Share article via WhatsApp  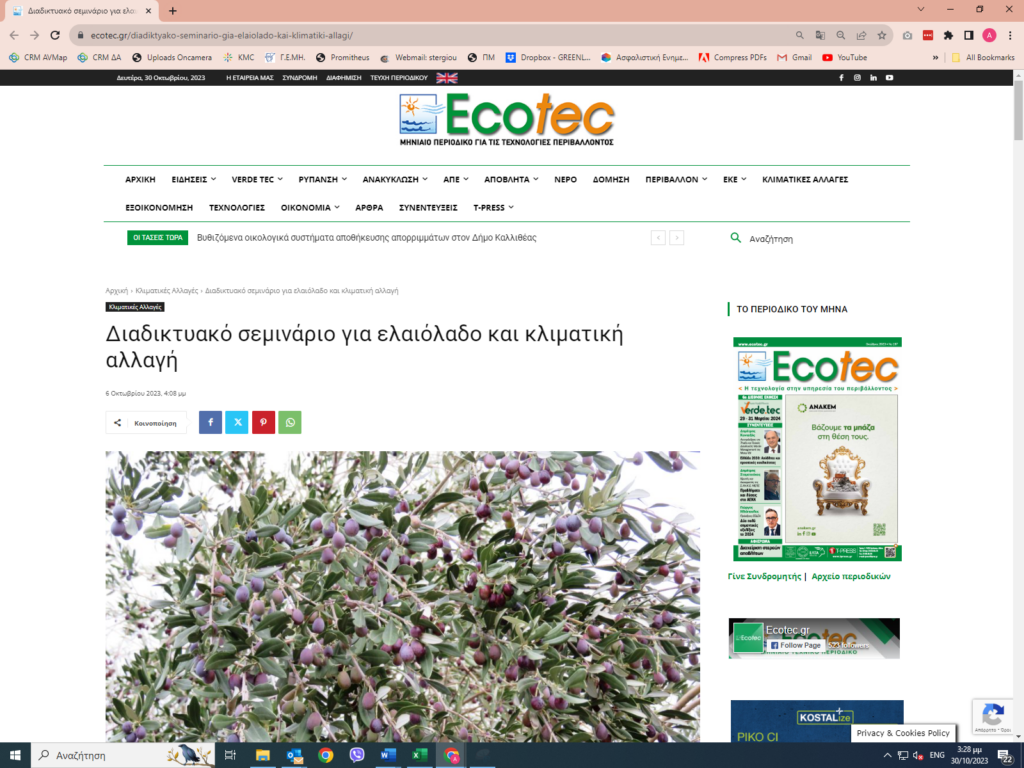290,423
